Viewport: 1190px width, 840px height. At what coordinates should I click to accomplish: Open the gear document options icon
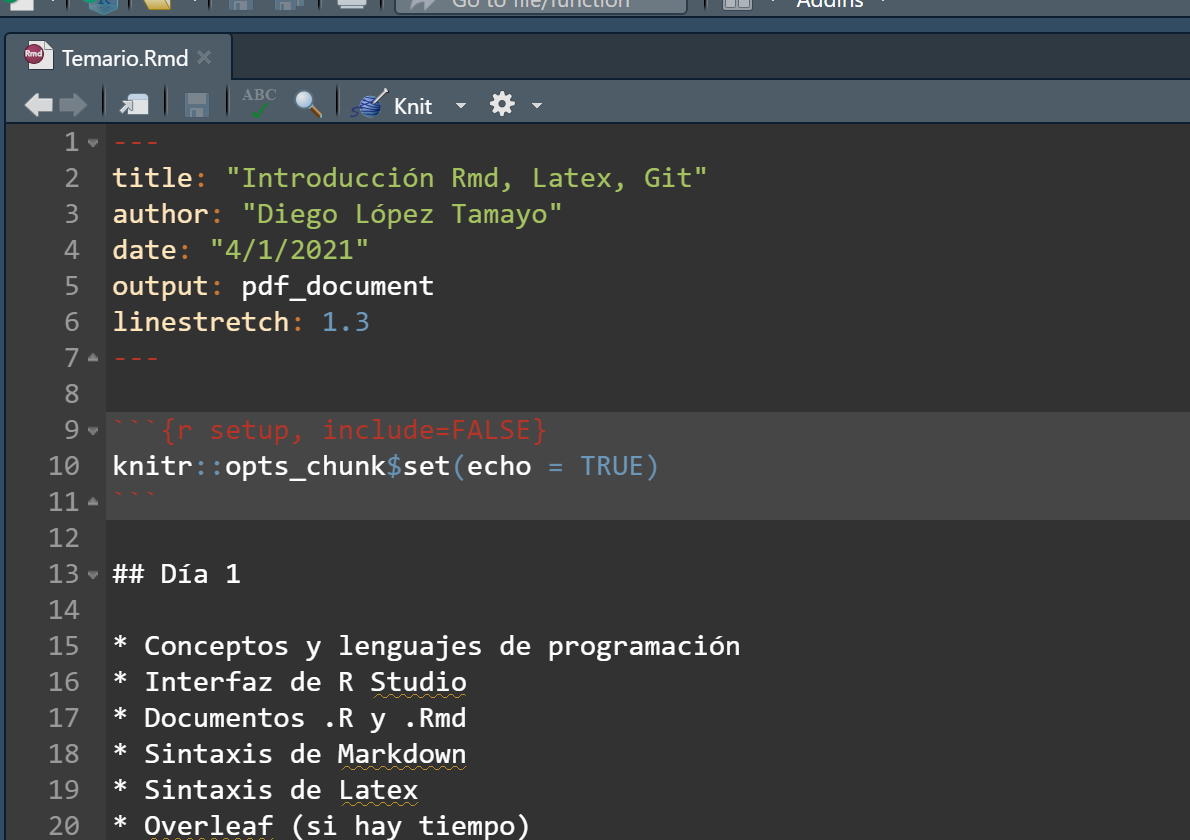[x=502, y=104]
